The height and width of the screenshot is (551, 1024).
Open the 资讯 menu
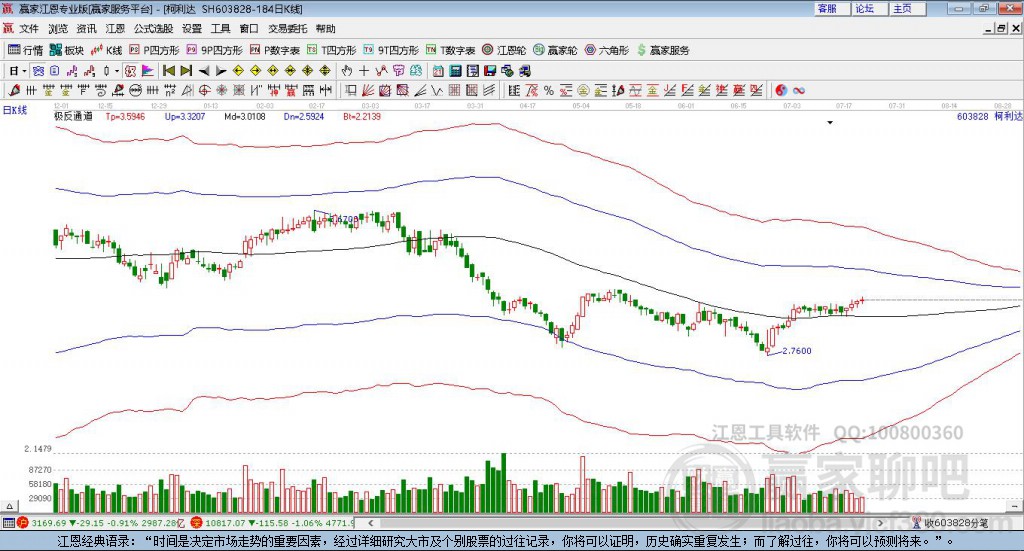(86, 29)
